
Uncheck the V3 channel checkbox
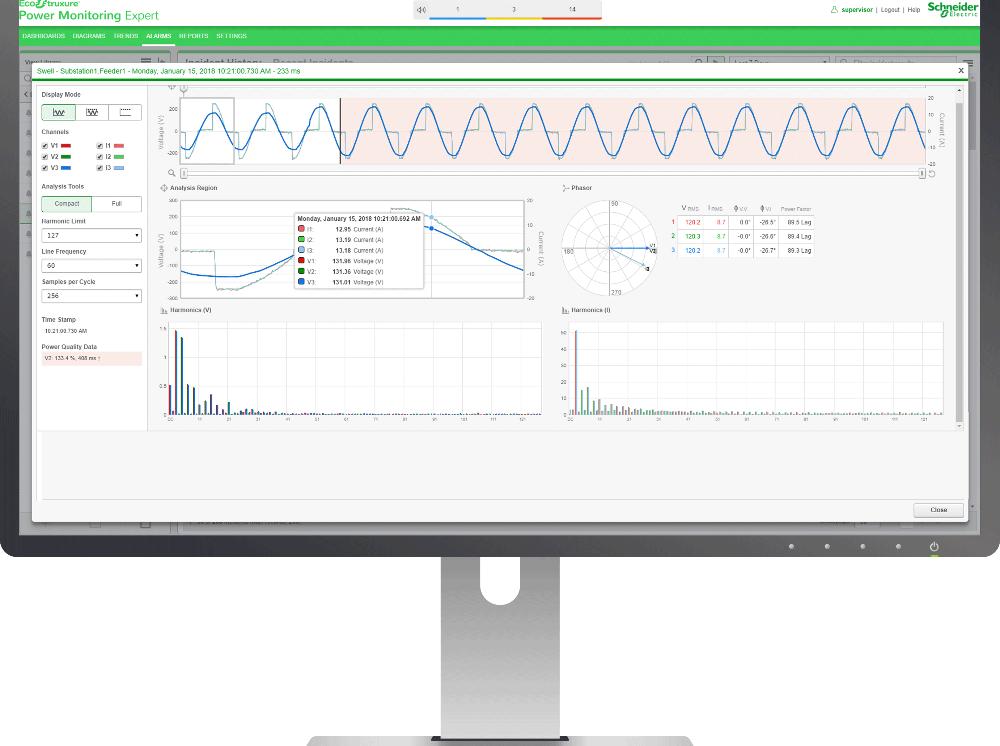45,168
